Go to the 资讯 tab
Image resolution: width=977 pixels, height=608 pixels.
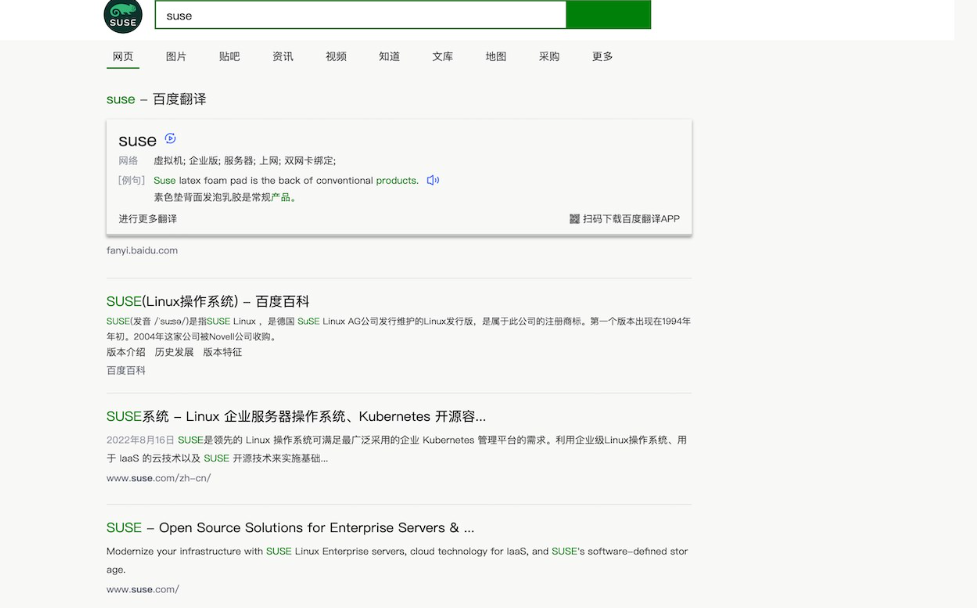point(282,56)
